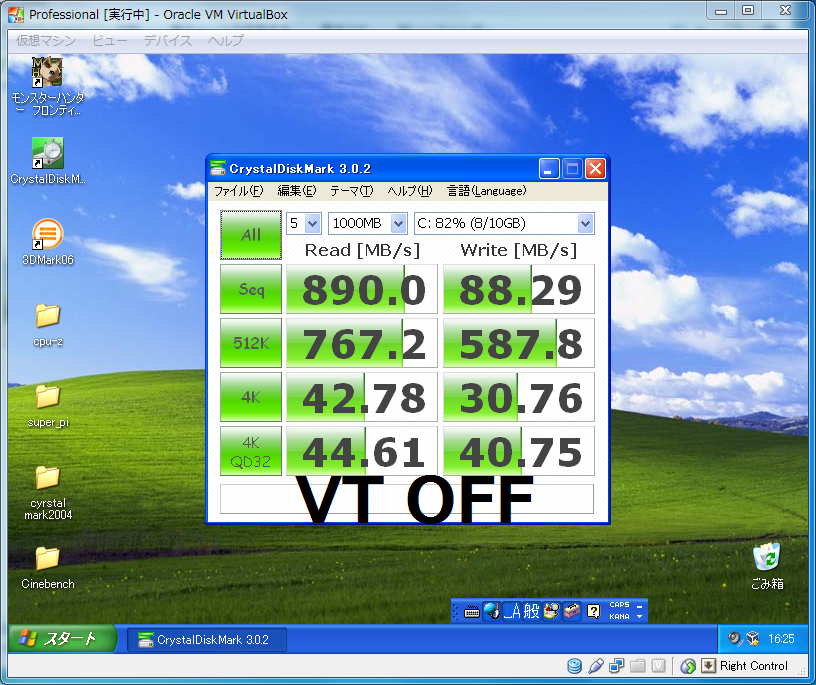Click the 512K write result 587.8
This screenshot has width=816, height=685.
point(519,343)
